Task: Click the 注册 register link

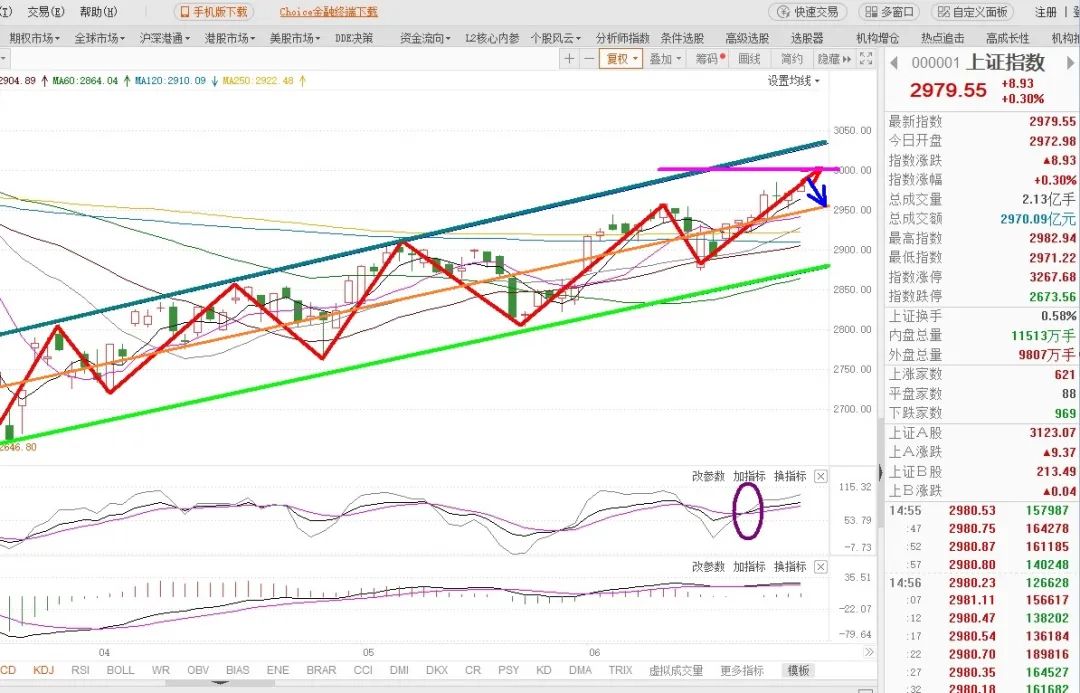Action: coord(1045,12)
